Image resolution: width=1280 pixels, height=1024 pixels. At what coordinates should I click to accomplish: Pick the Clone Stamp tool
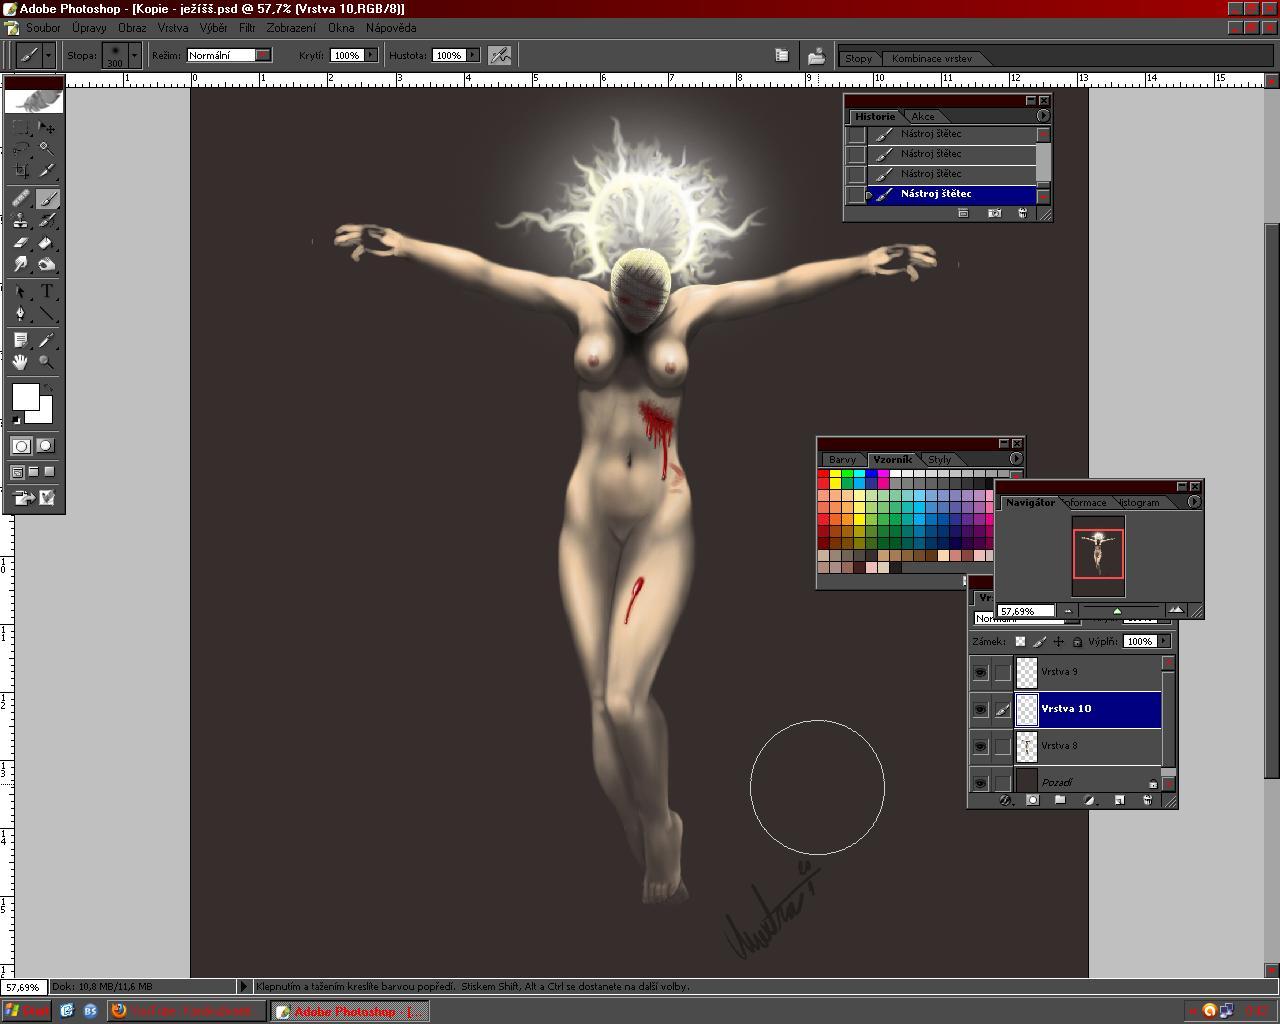21,221
